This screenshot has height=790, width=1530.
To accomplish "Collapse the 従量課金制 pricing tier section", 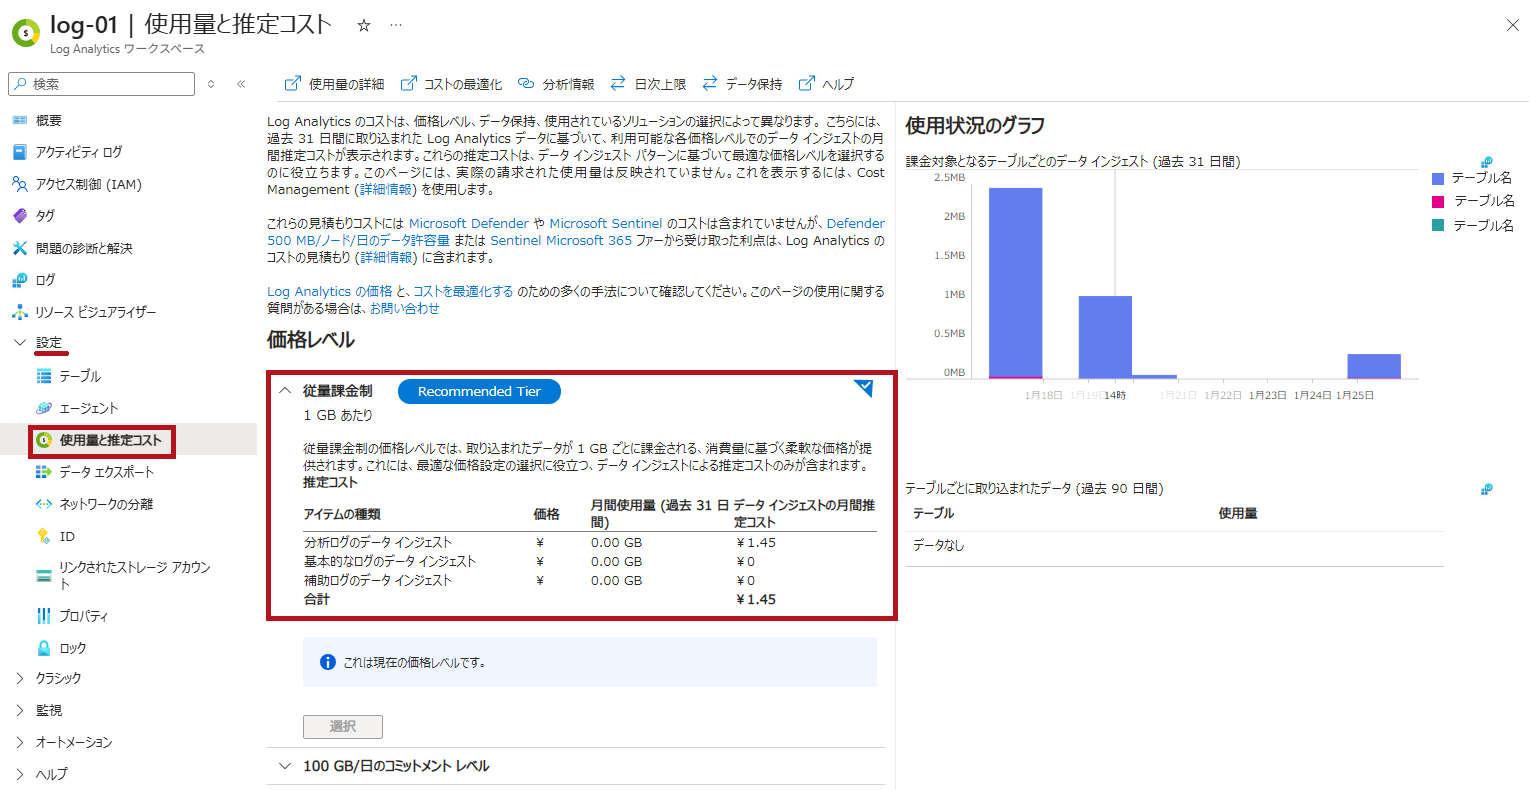I will click(286, 391).
